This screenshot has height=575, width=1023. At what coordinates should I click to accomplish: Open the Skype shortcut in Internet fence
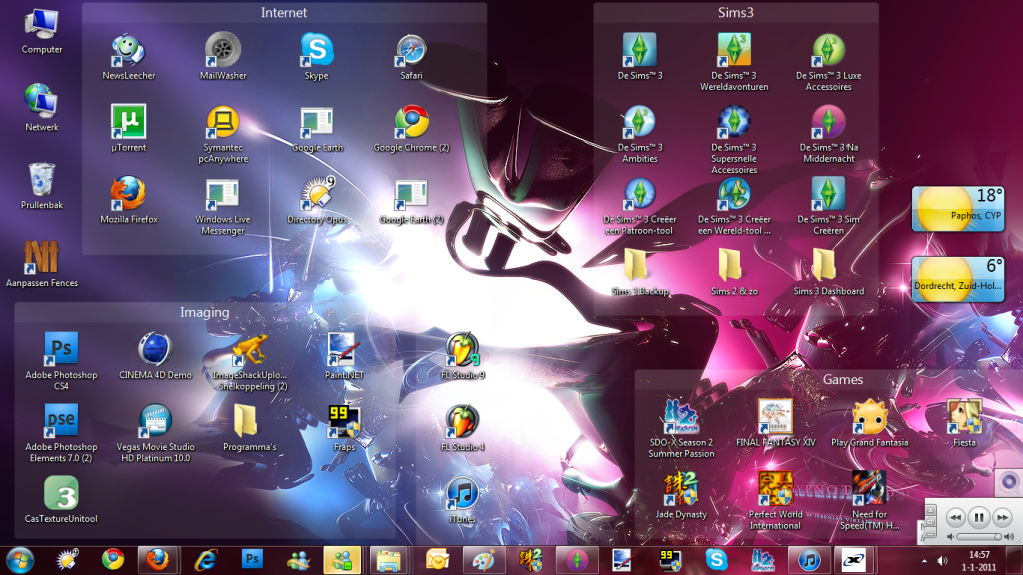click(317, 57)
